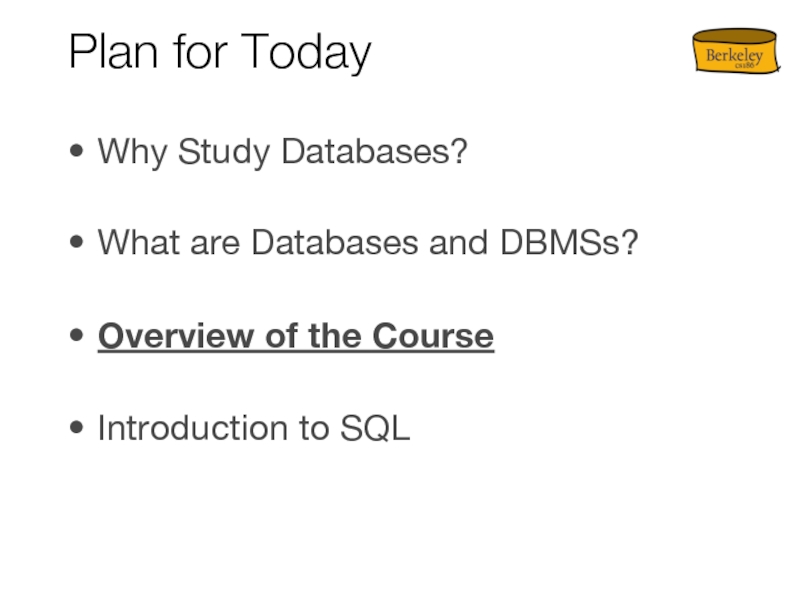The image size is (800, 600).
Task: Click the word "Berkeley" on the logo
Action: click(x=734, y=56)
